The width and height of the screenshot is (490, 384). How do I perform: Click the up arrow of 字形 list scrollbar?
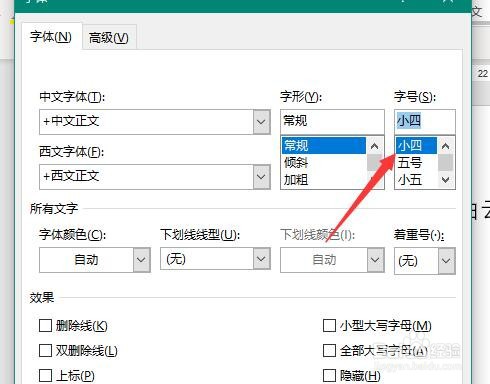pos(375,146)
